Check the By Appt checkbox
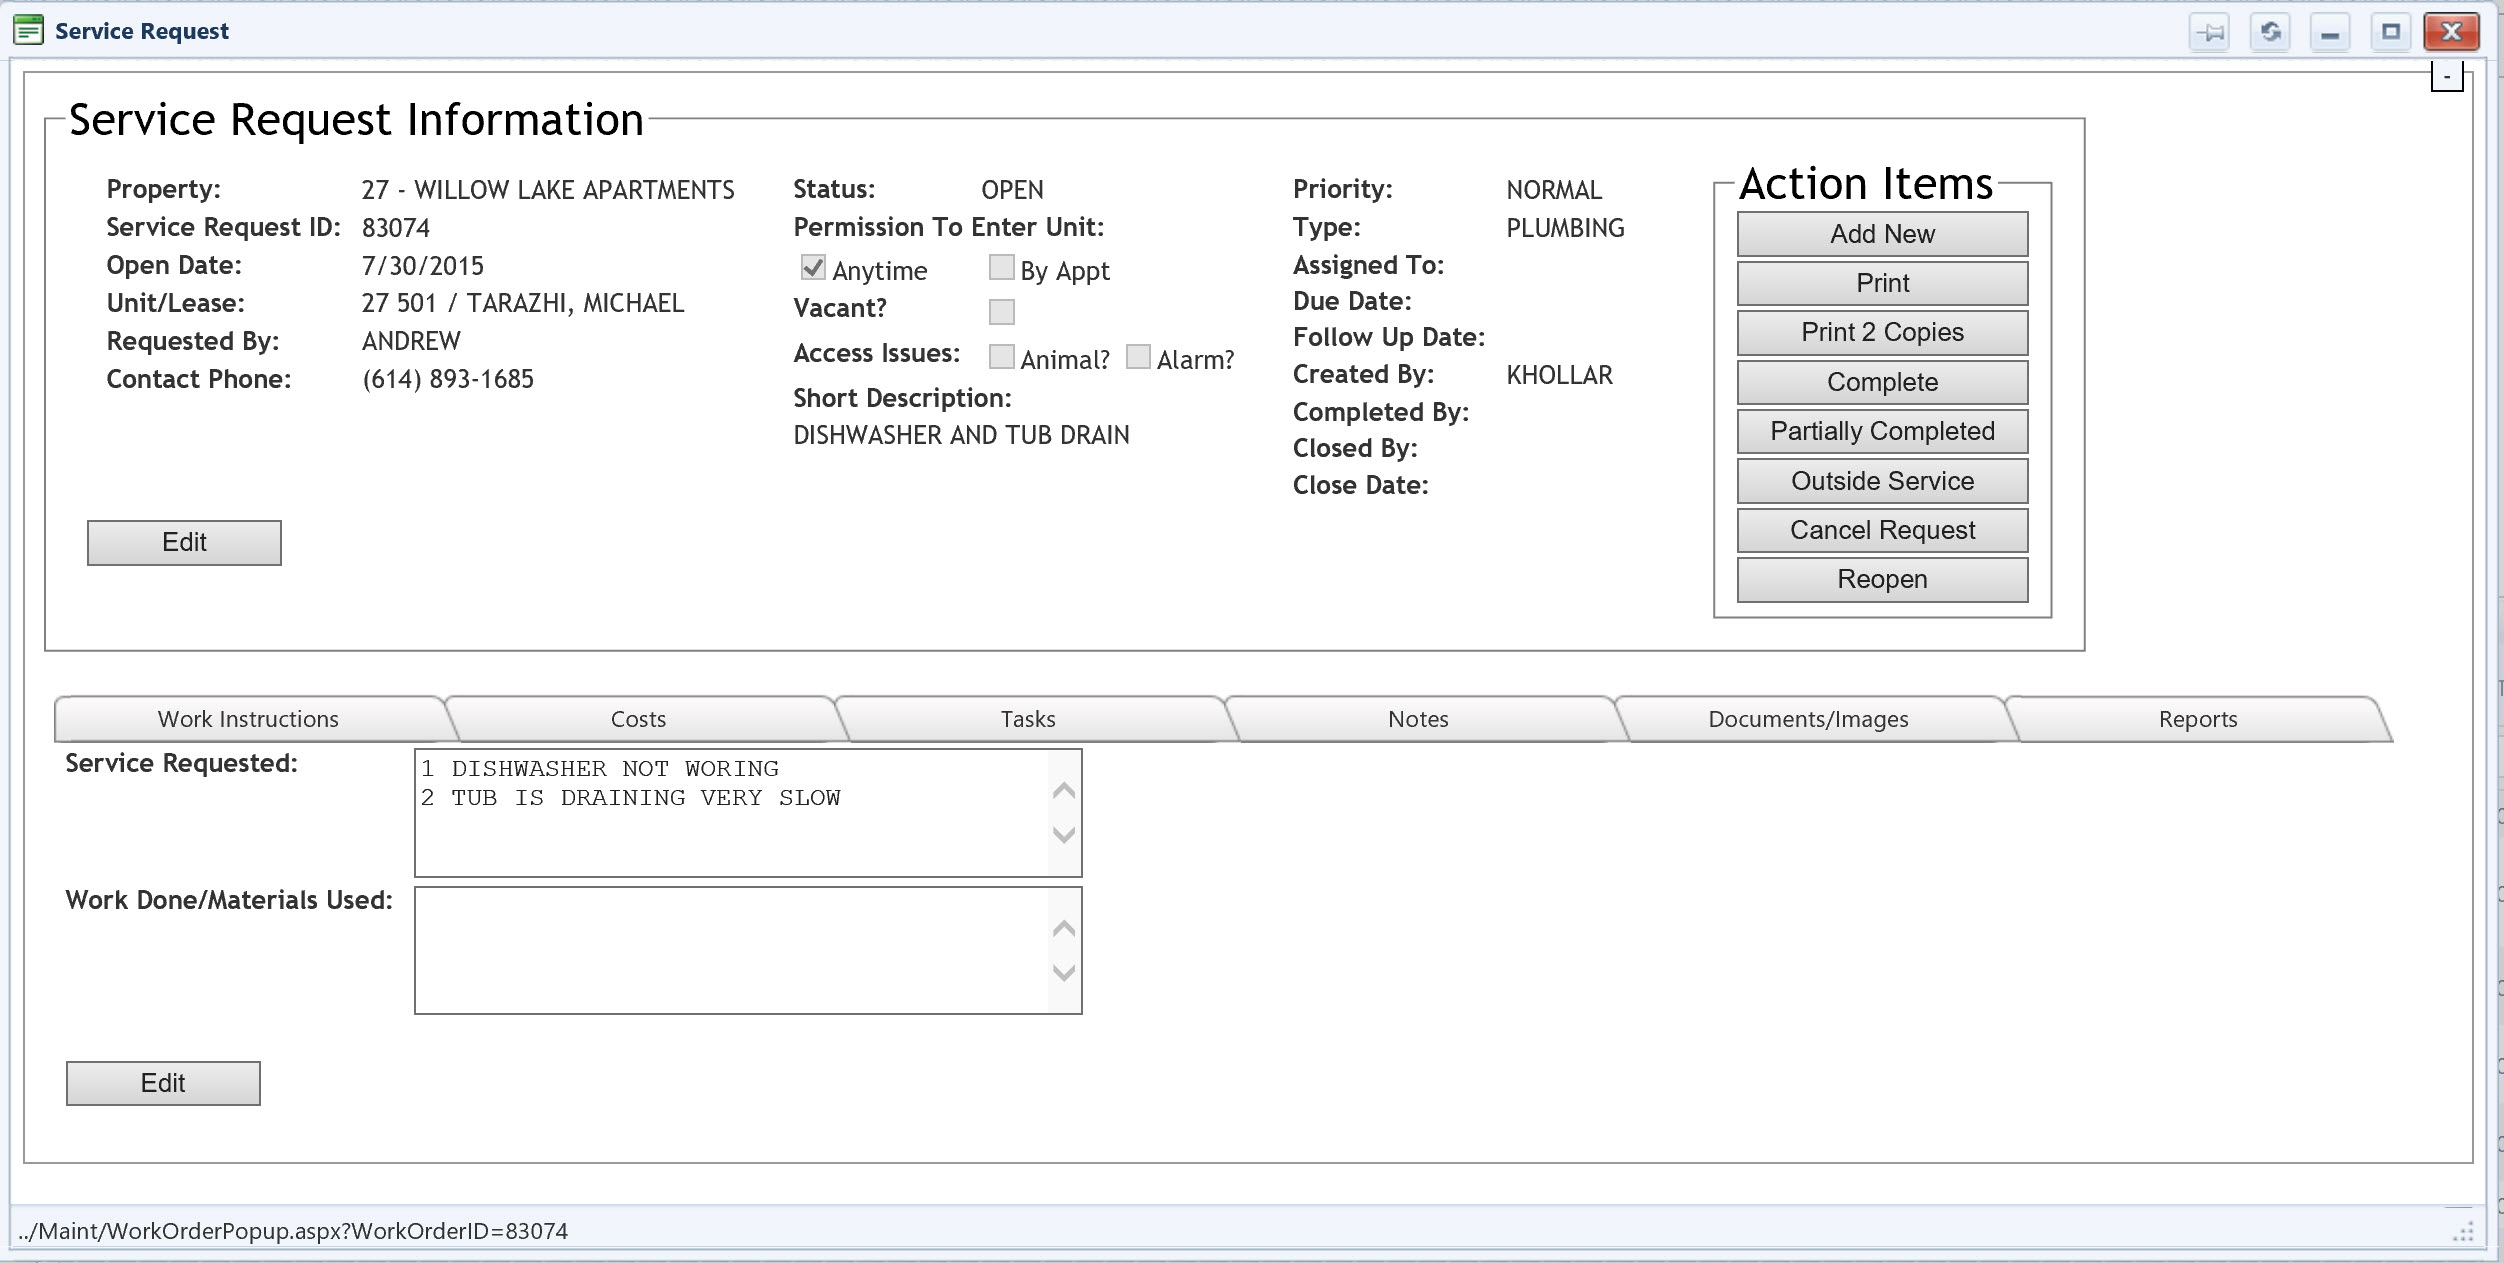The width and height of the screenshot is (2504, 1263). (x=1001, y=267)
